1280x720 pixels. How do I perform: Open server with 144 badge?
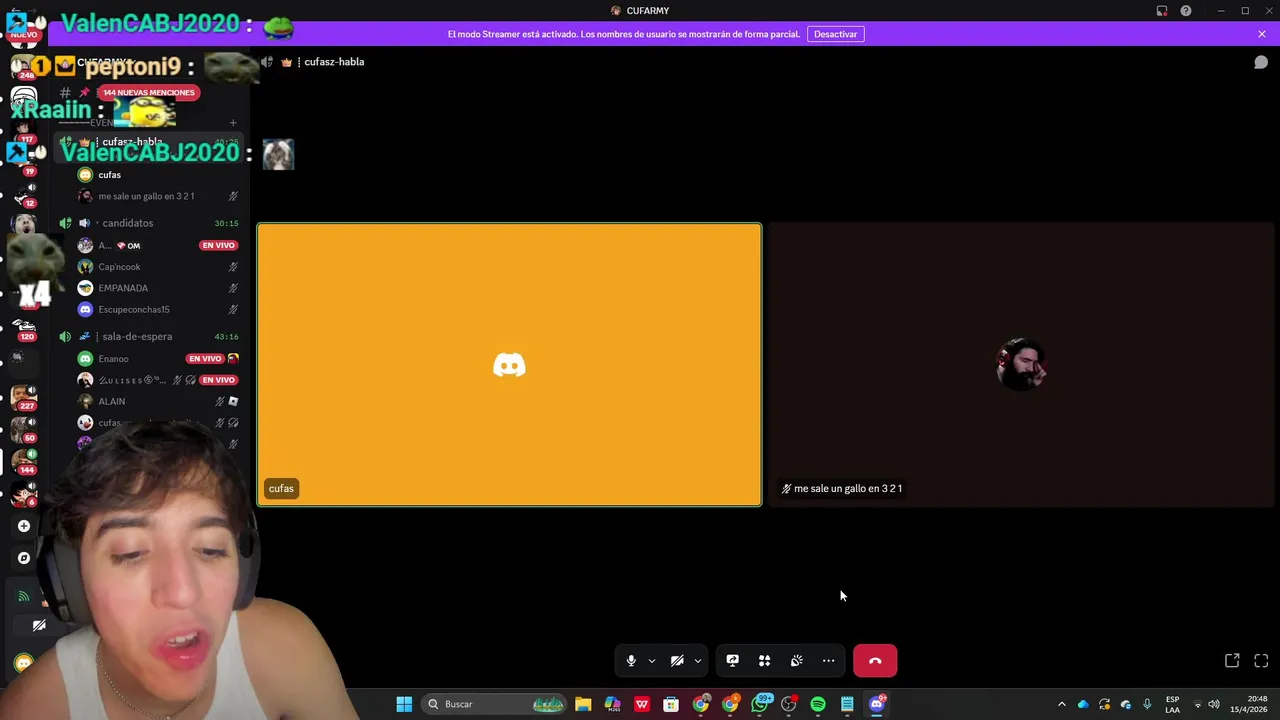point(24,461)
